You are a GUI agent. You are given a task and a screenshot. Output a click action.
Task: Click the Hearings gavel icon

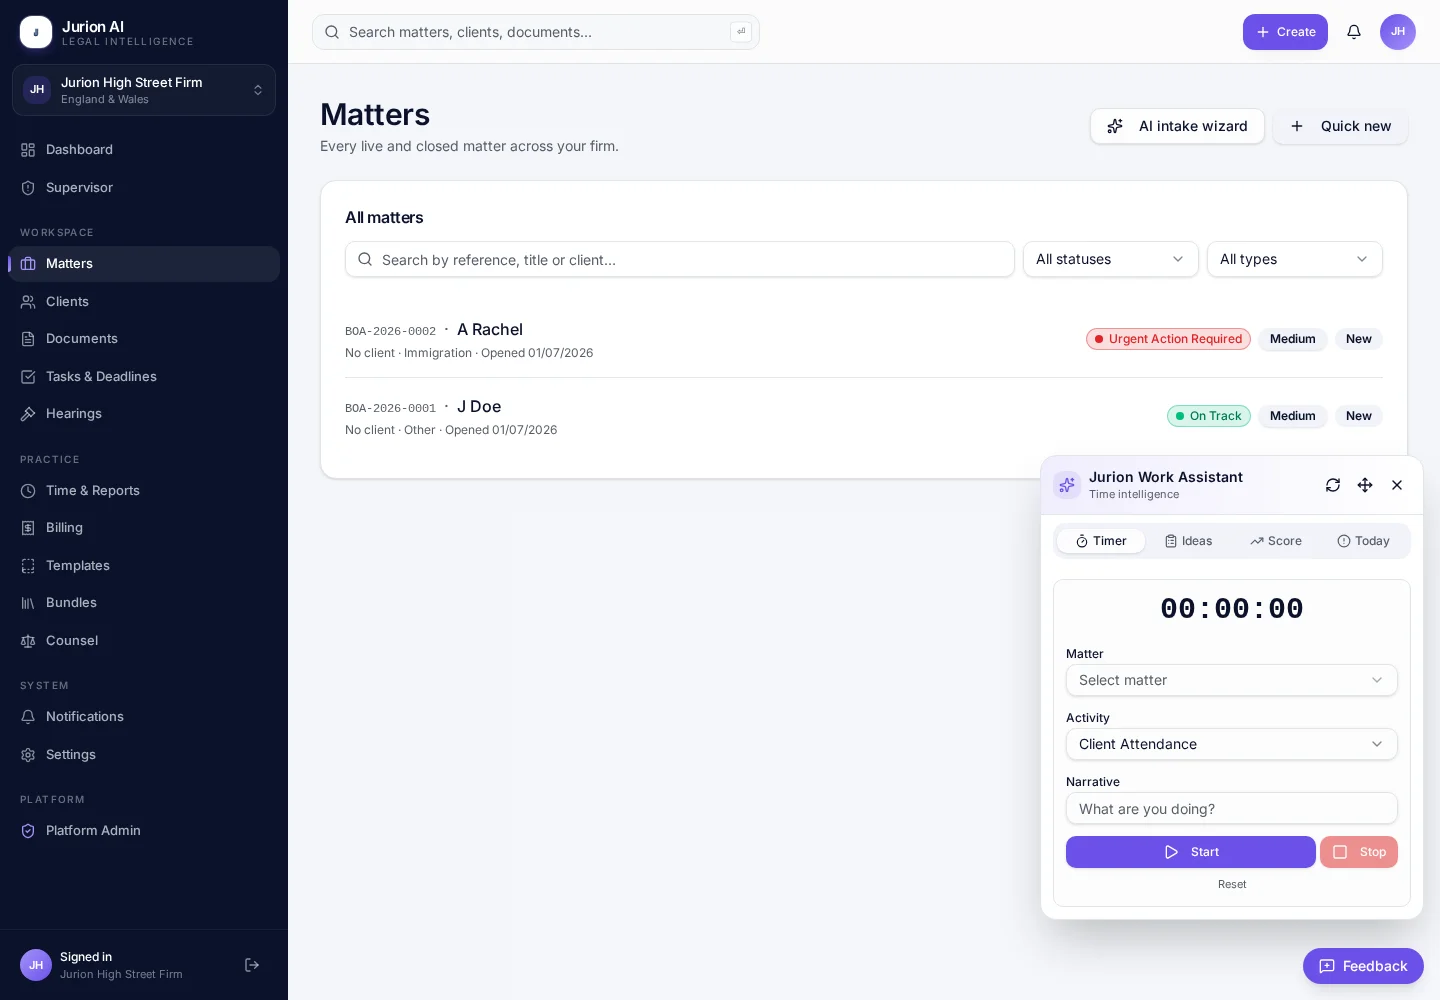(x=28, y=414)
